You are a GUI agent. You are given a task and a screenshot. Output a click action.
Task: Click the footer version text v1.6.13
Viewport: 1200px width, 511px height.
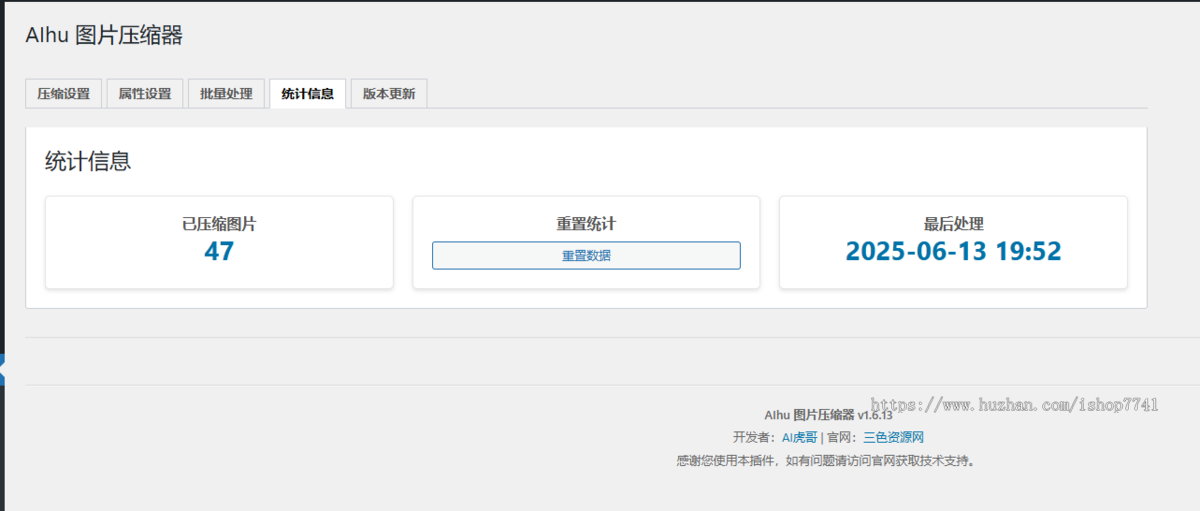pyautogui.click(x=874, y=414)
